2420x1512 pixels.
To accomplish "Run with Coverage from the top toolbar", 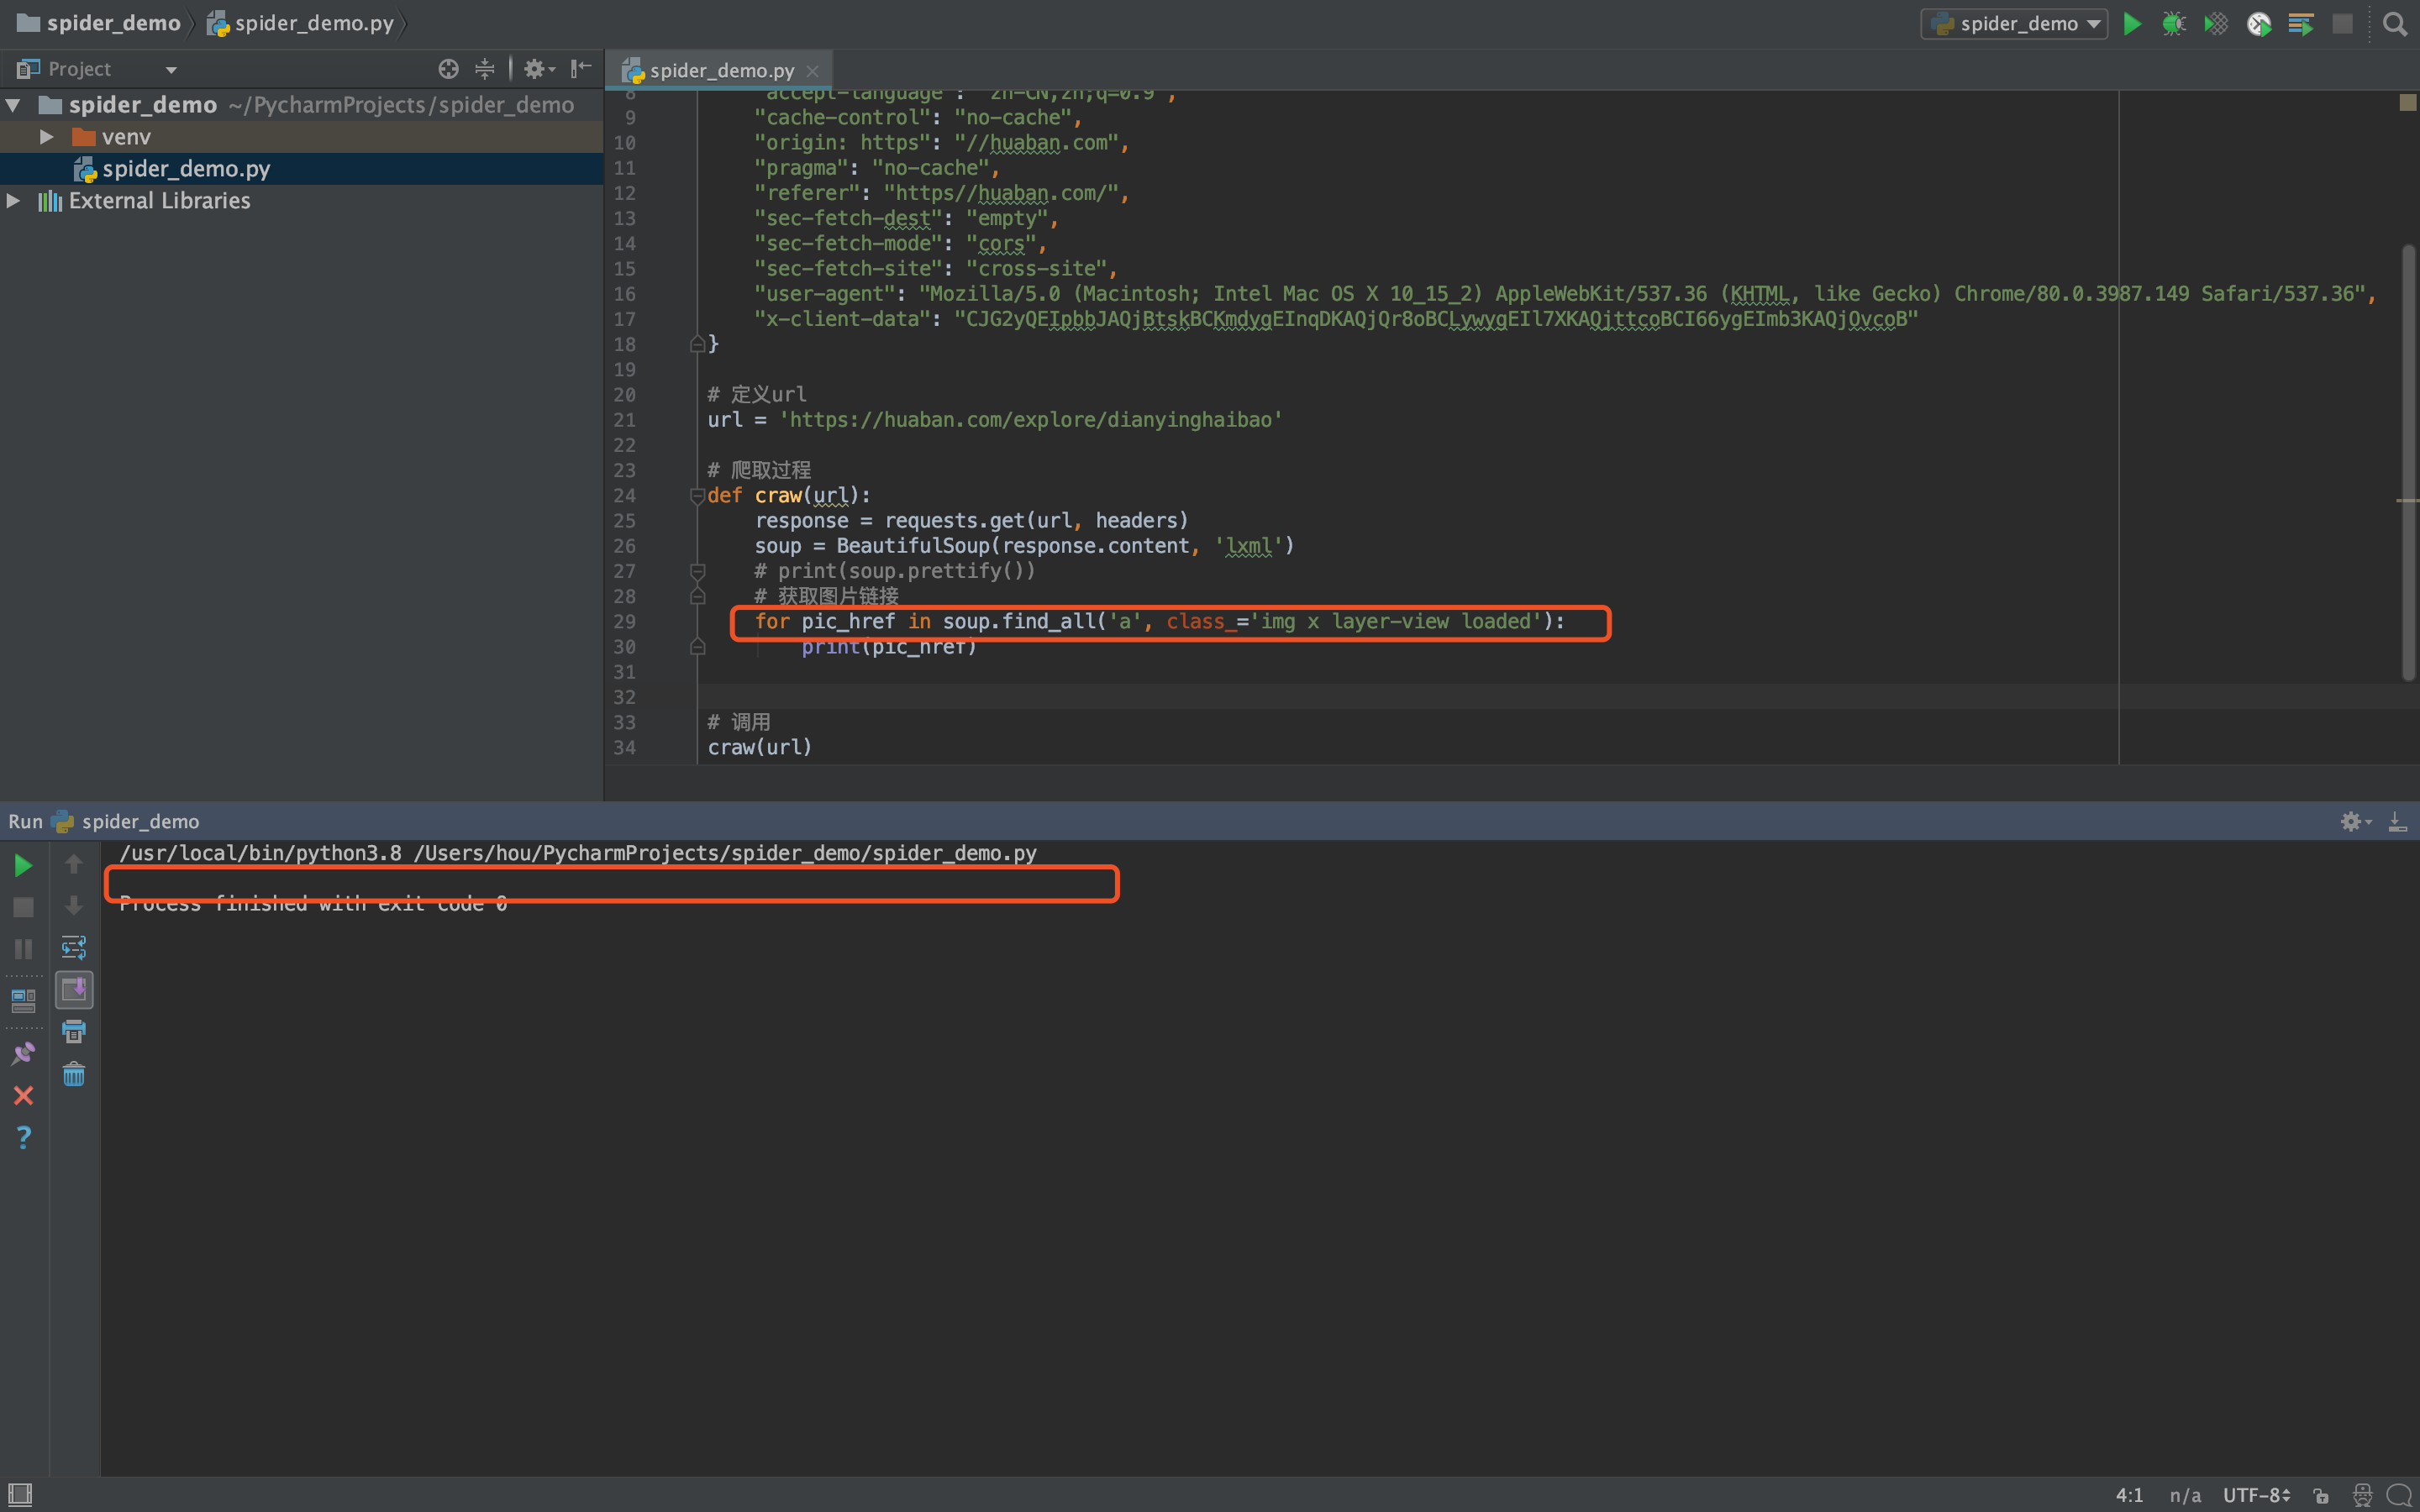I will 2216,24.
